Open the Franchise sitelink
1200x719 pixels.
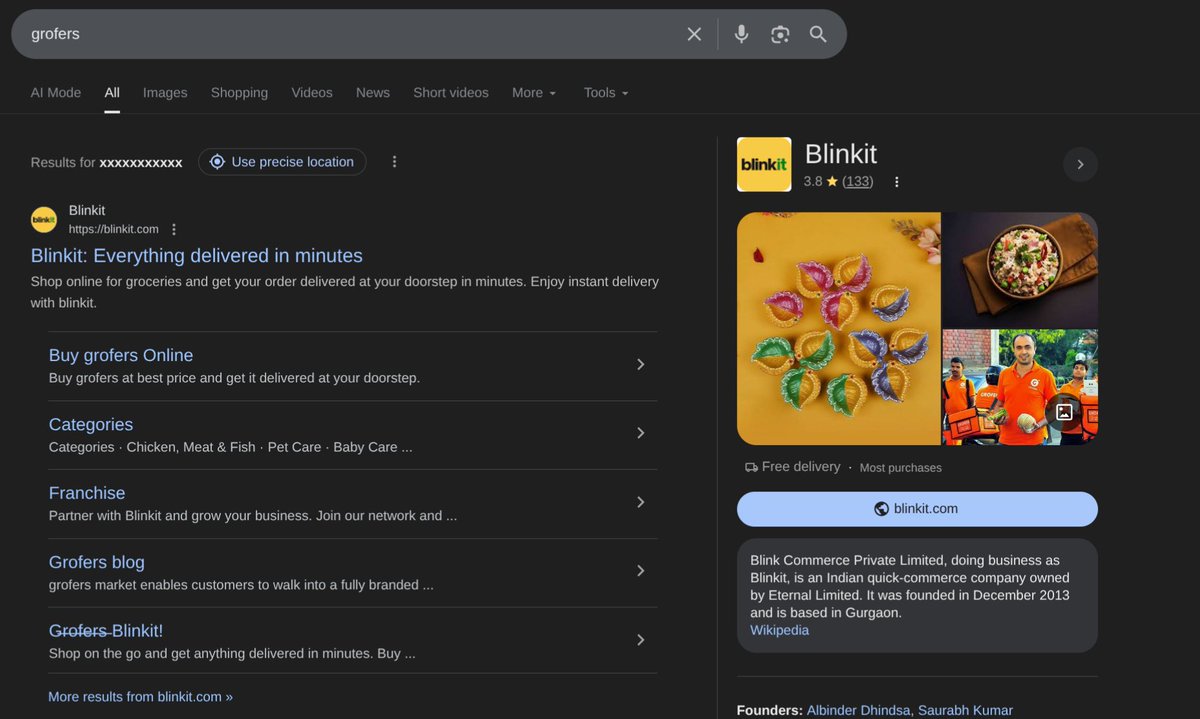[x=87, y=493]
